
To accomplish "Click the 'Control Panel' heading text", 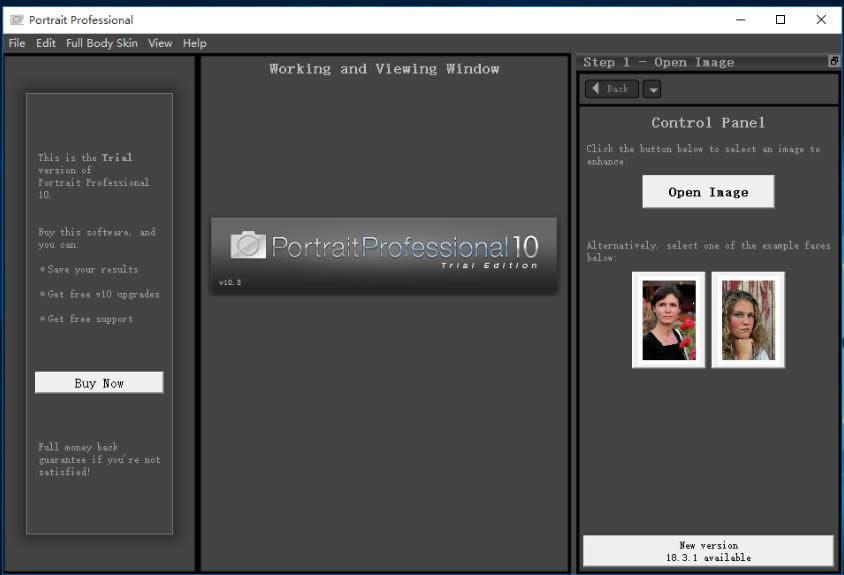I will pyautogui.click(x=708, y=123).
